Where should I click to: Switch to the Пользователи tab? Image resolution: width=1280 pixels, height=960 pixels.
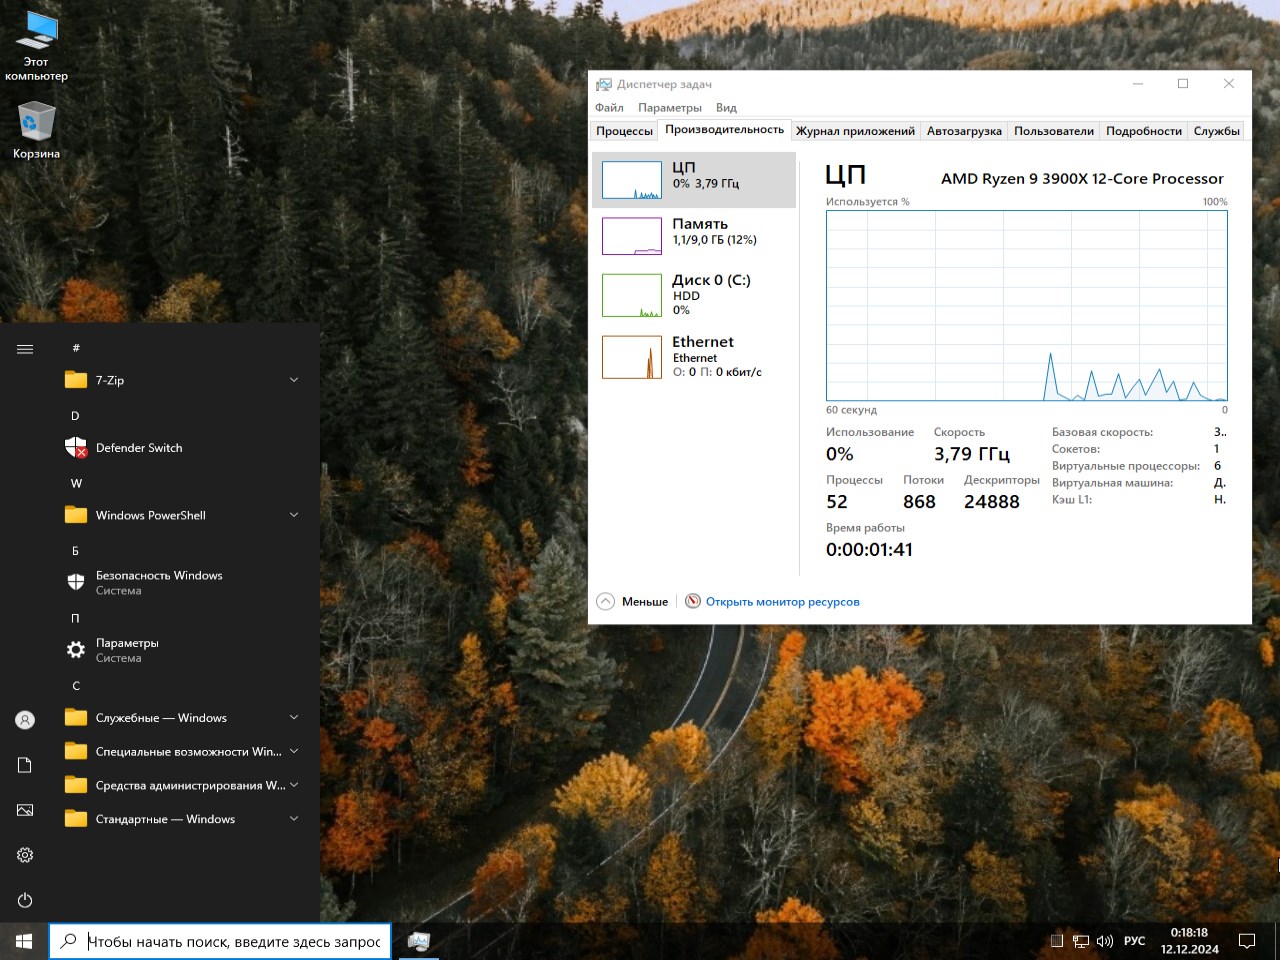1054,131
